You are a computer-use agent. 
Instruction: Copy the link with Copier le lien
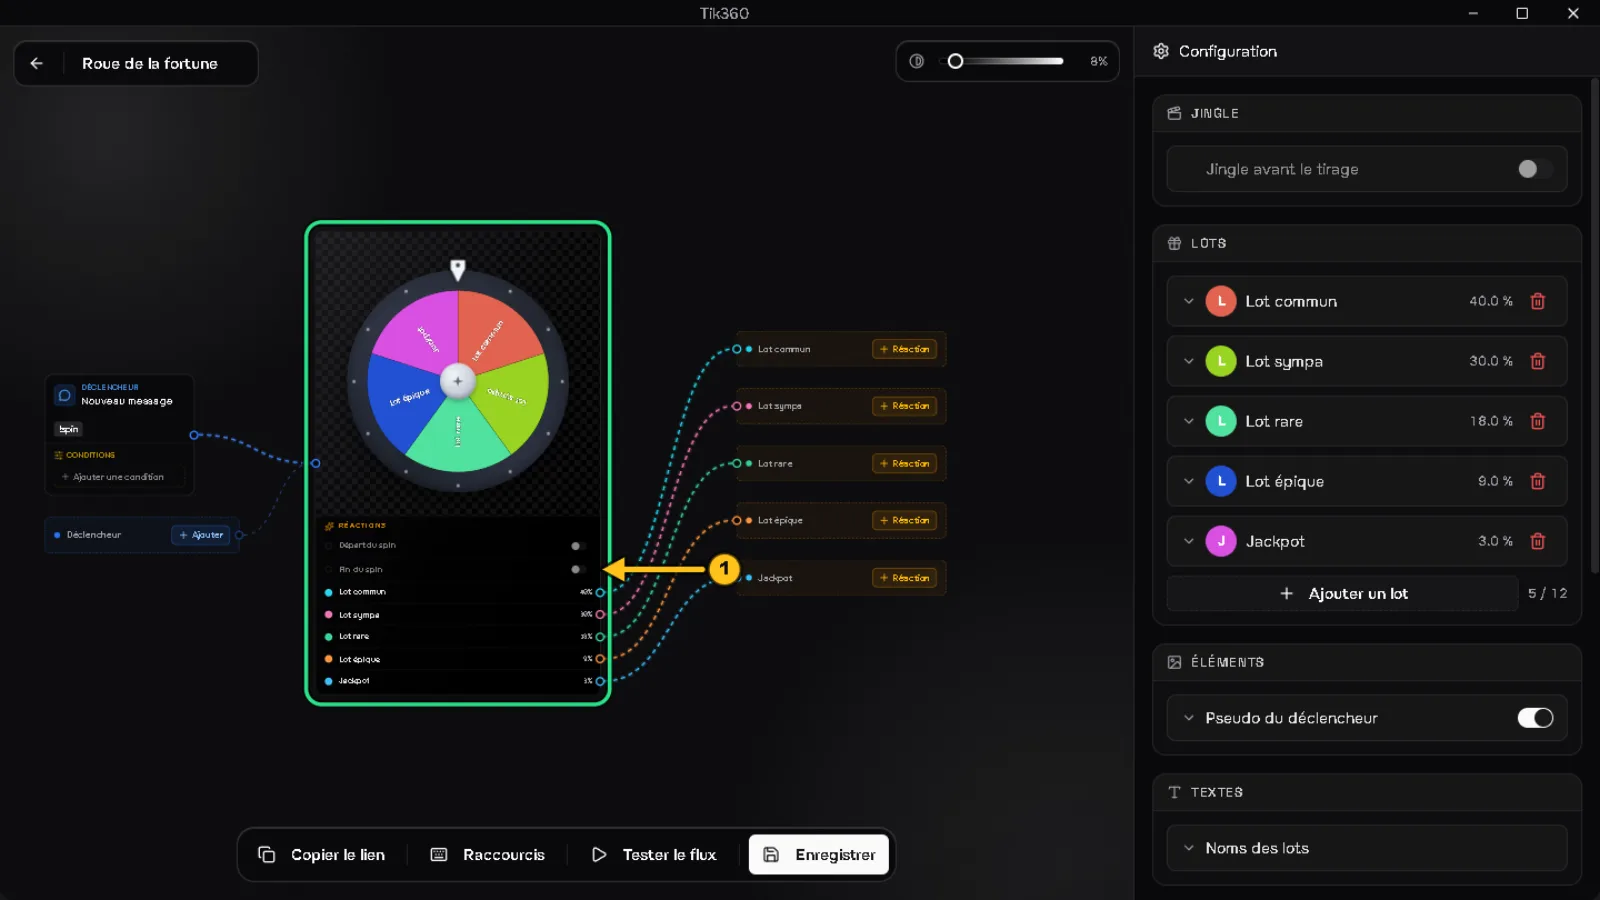[321, 855]
